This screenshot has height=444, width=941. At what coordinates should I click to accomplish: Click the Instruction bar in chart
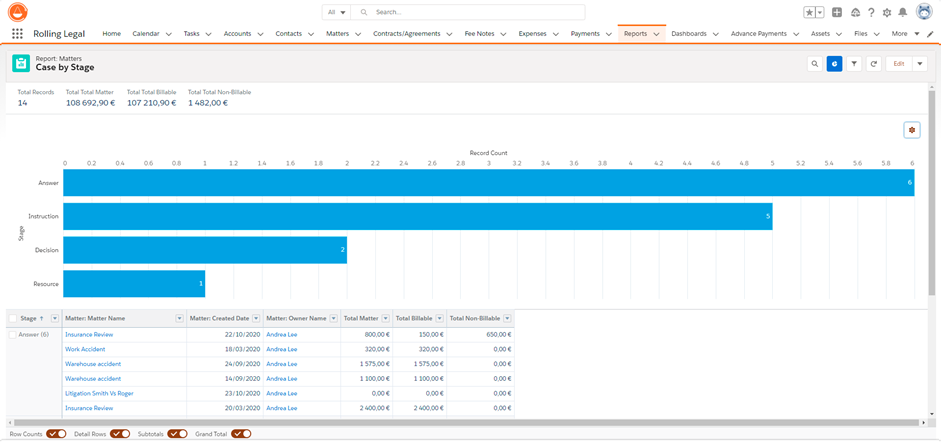[418, 216]
